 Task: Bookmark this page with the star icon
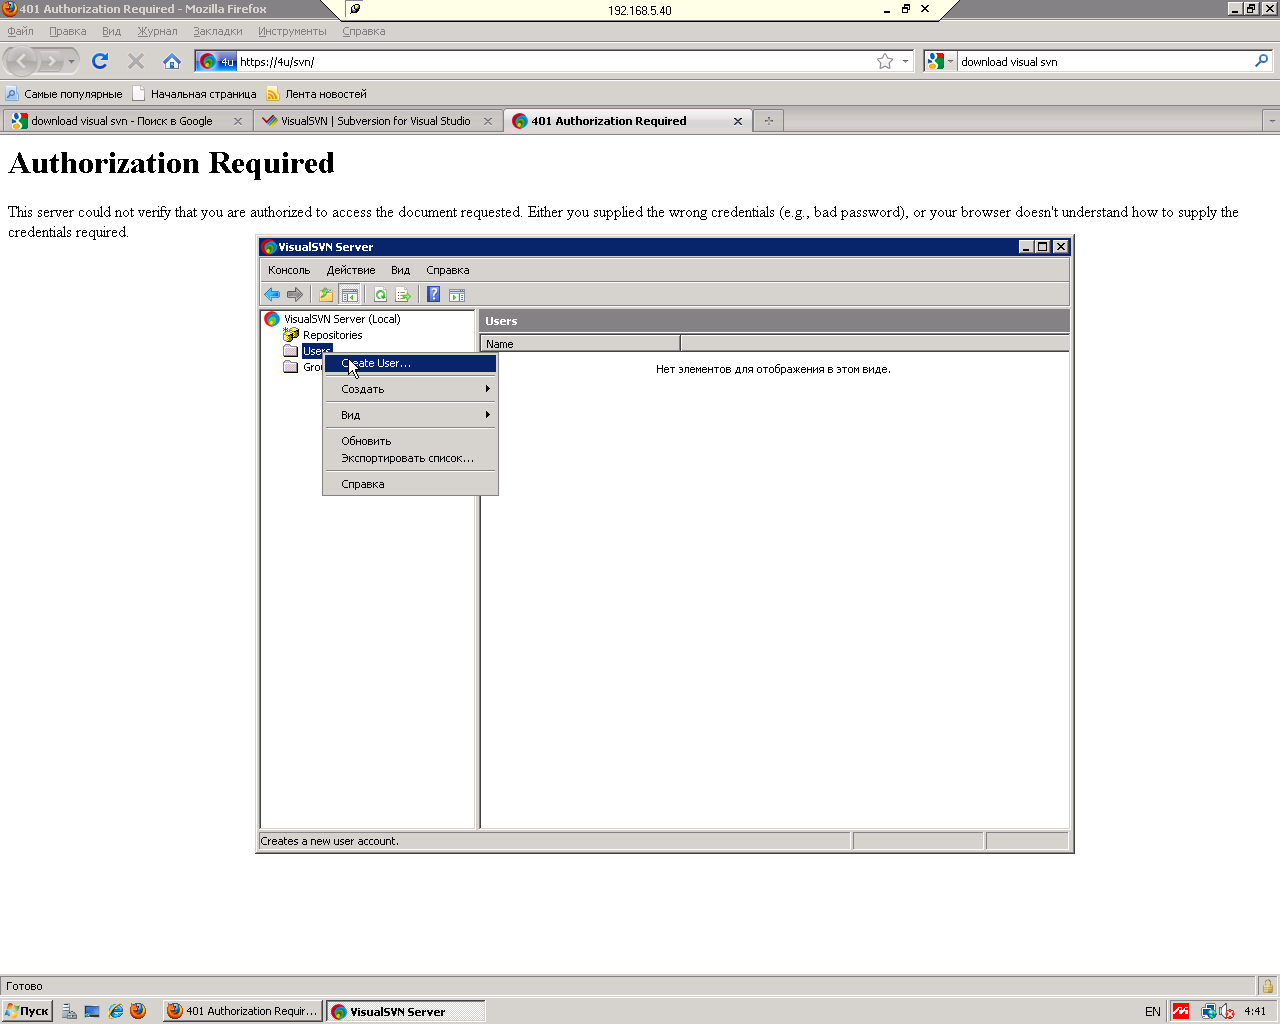click(x=885, y=61)
